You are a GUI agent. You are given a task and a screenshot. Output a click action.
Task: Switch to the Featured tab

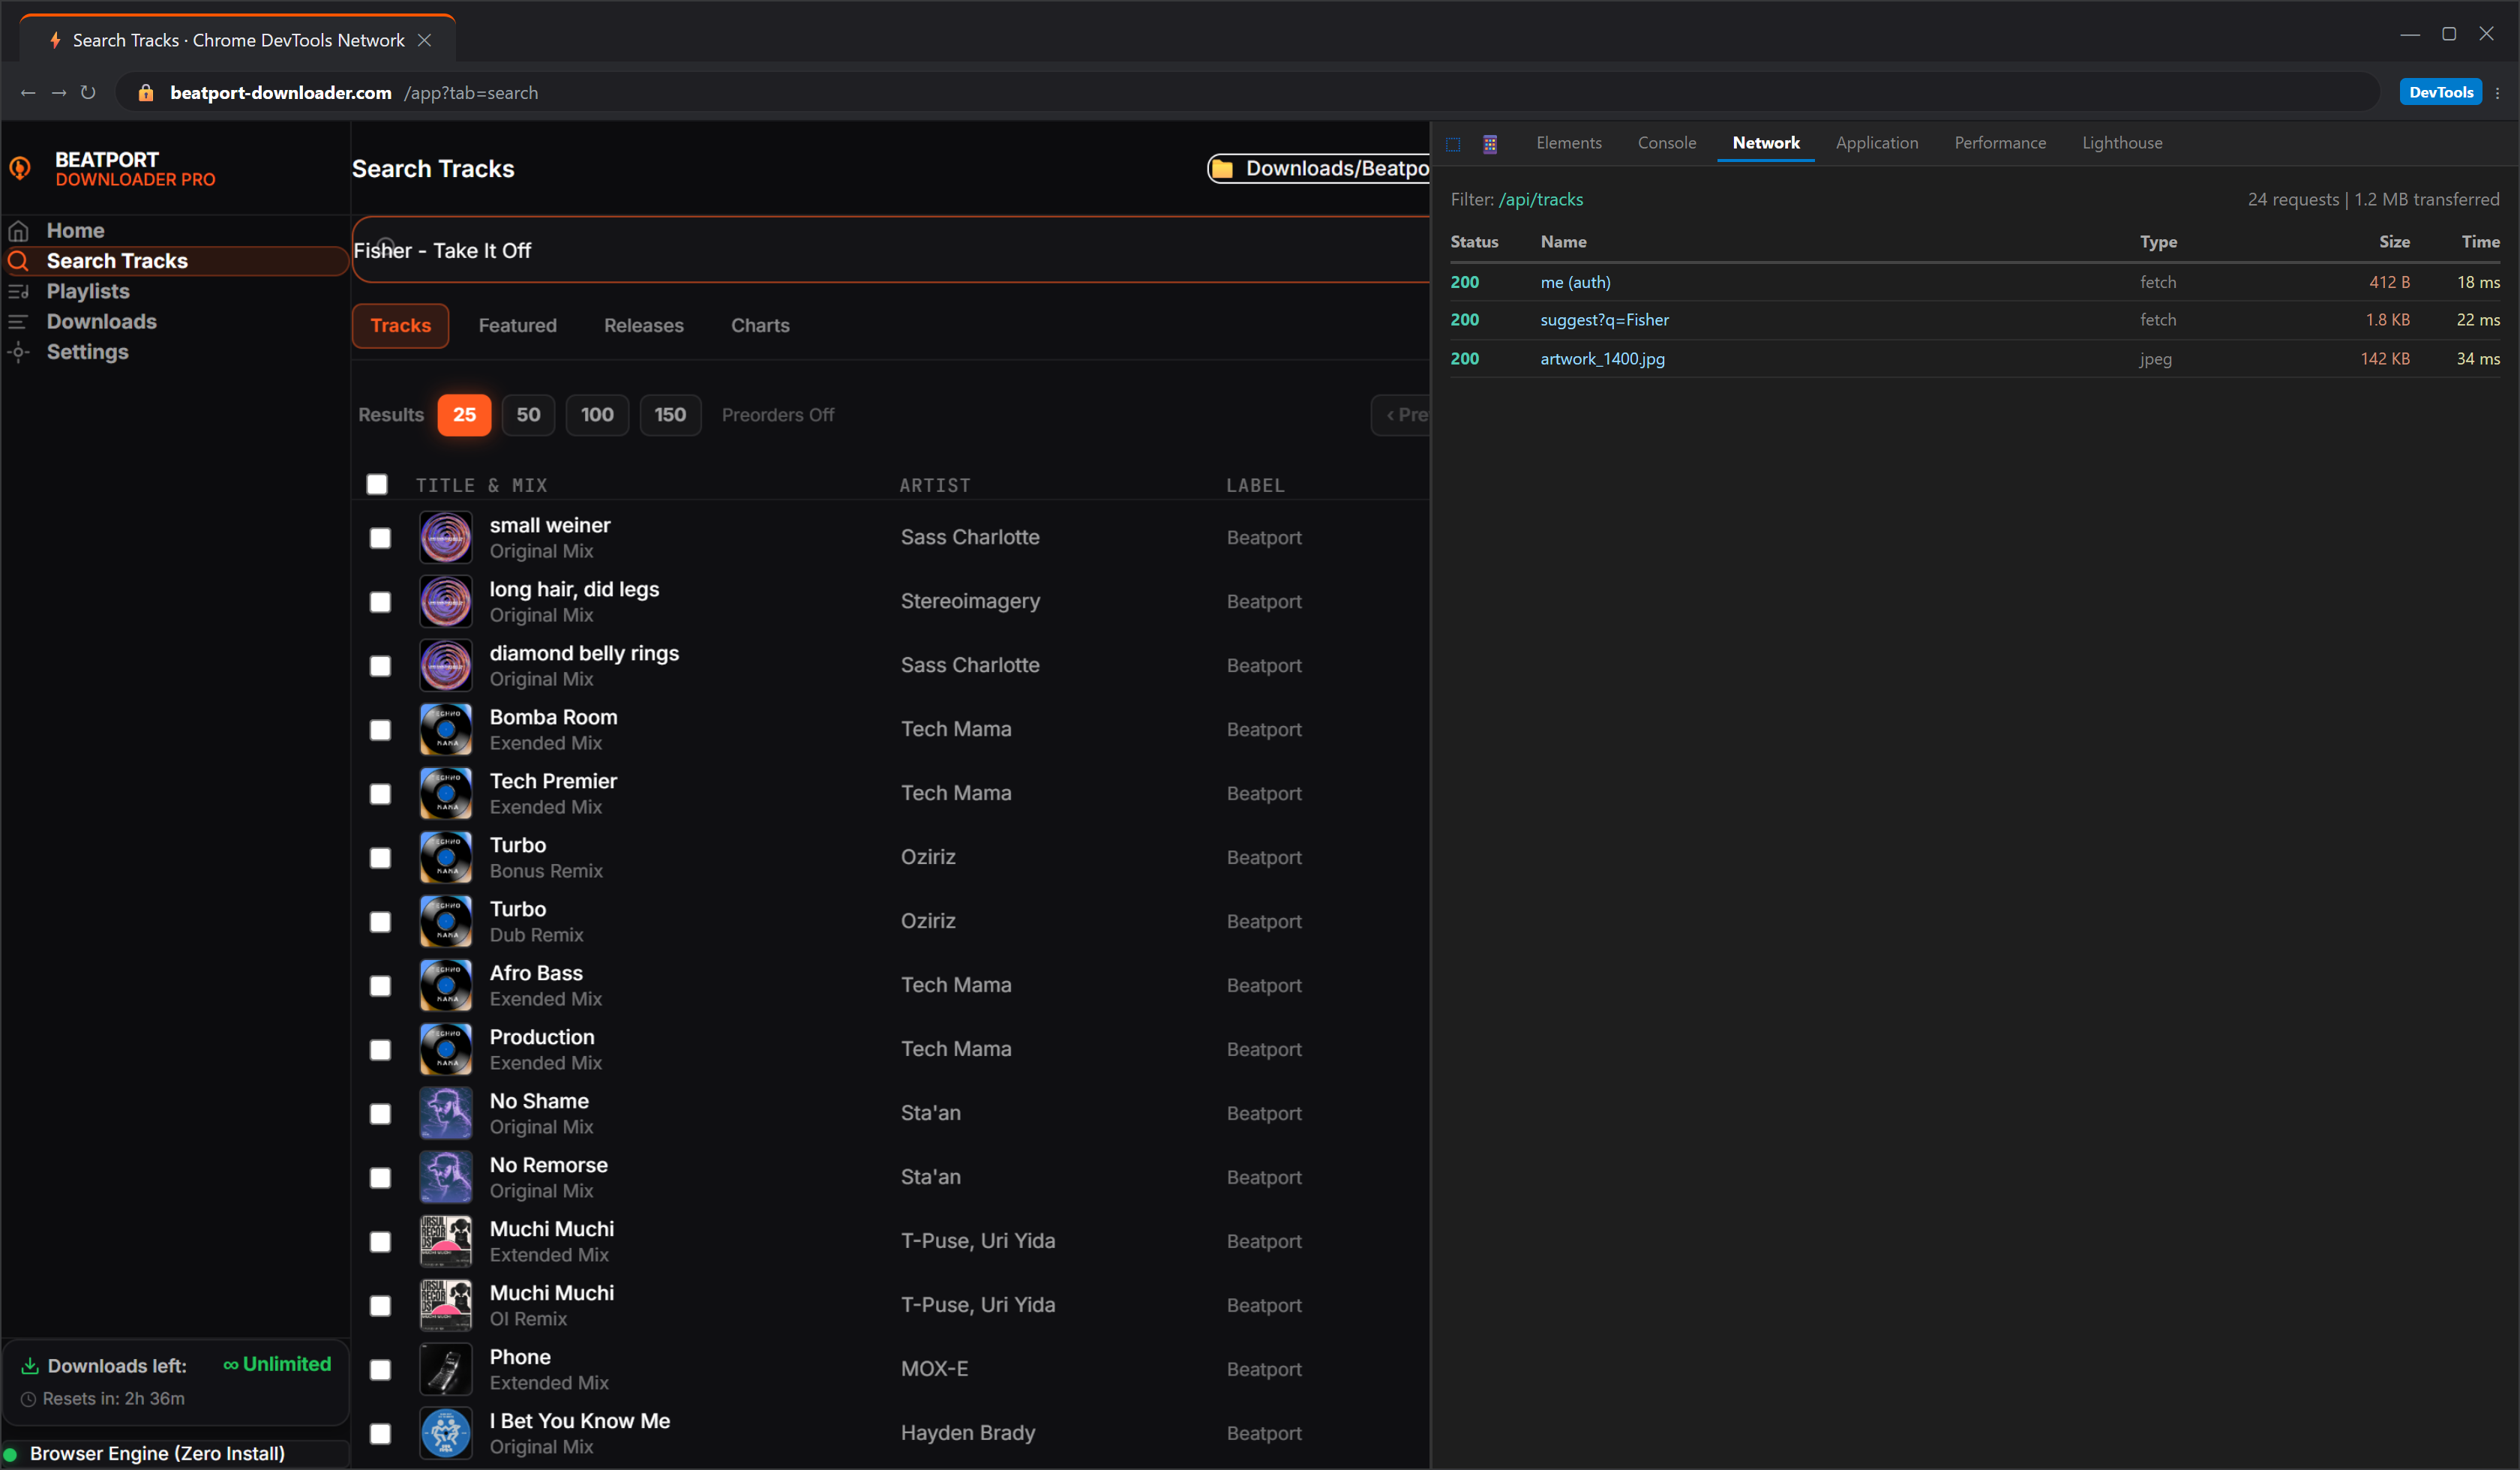518,326
